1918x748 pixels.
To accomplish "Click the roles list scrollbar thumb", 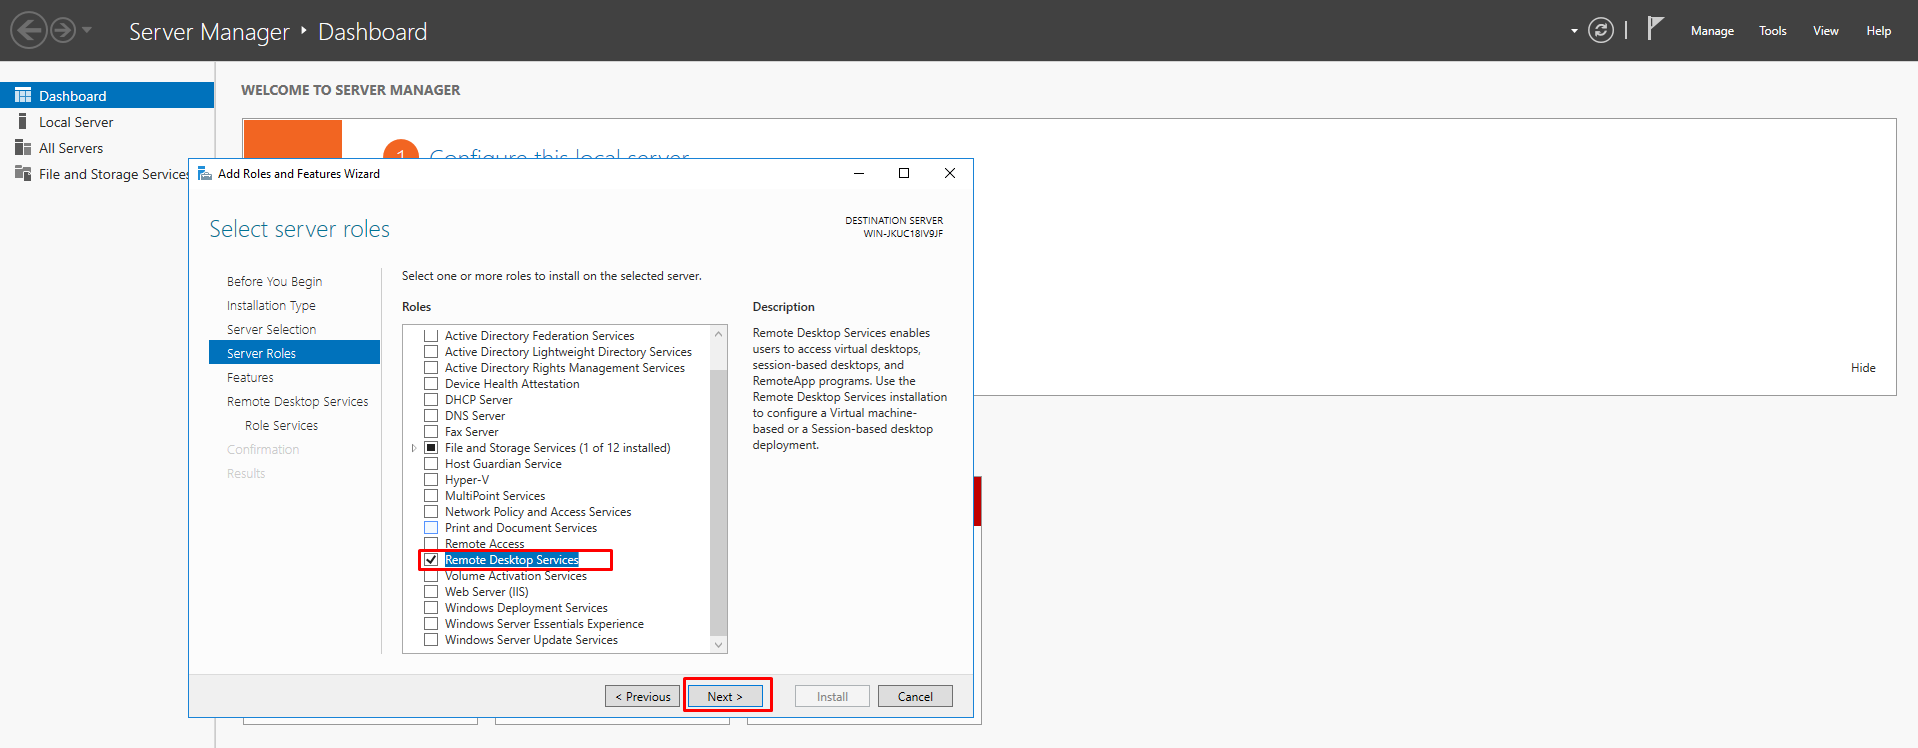I will tap(718, 502).
